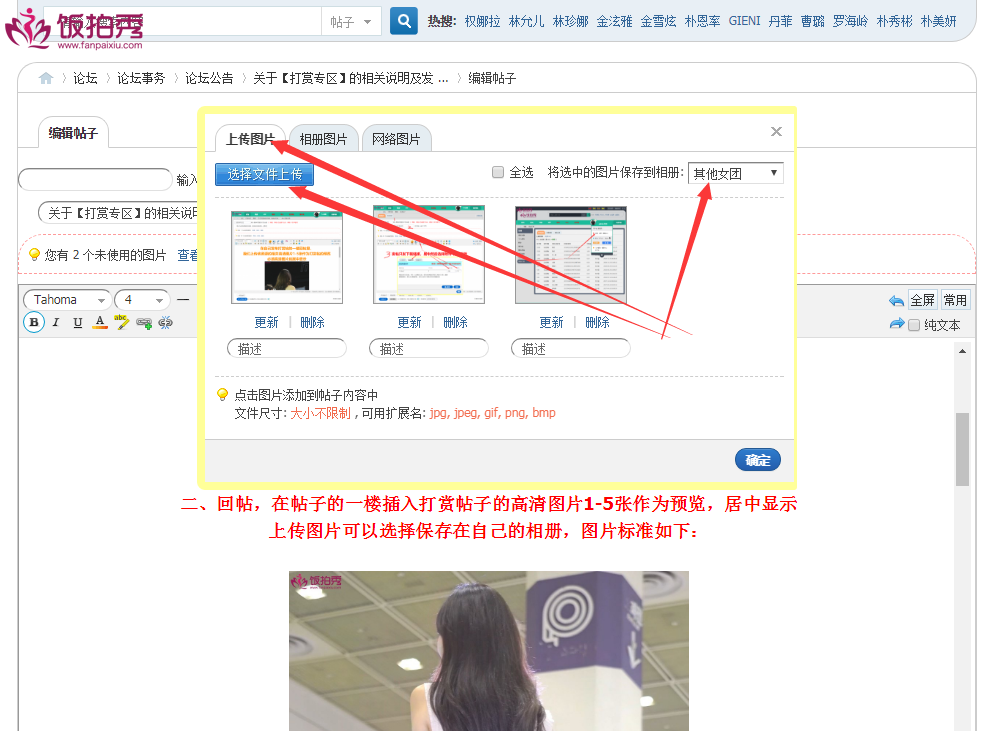
Task: Click the 选择文件上传 button
Action: pyautogui.click(x=264, y=174)
